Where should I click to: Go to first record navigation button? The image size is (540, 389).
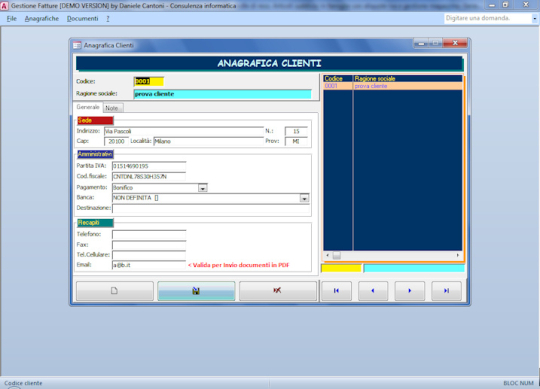click(x=336, y=291)
